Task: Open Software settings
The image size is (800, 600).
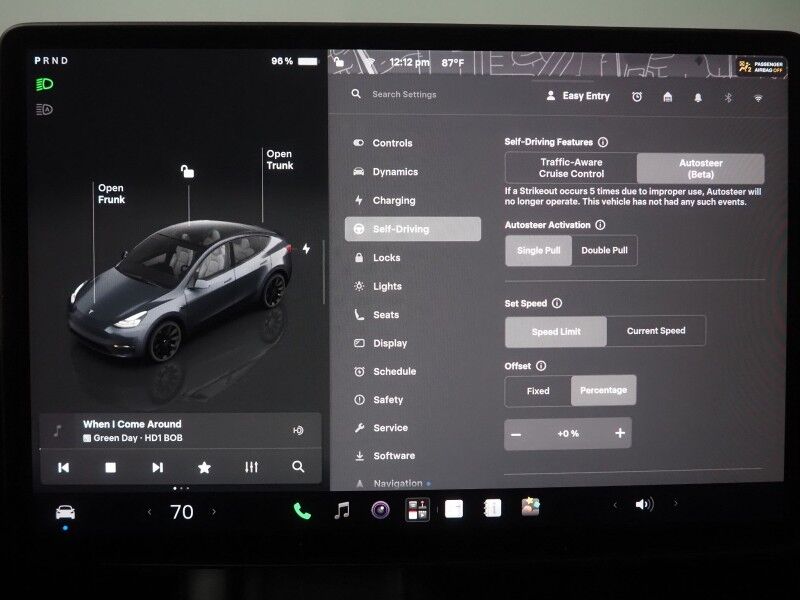Action: (x=413, y=456)
